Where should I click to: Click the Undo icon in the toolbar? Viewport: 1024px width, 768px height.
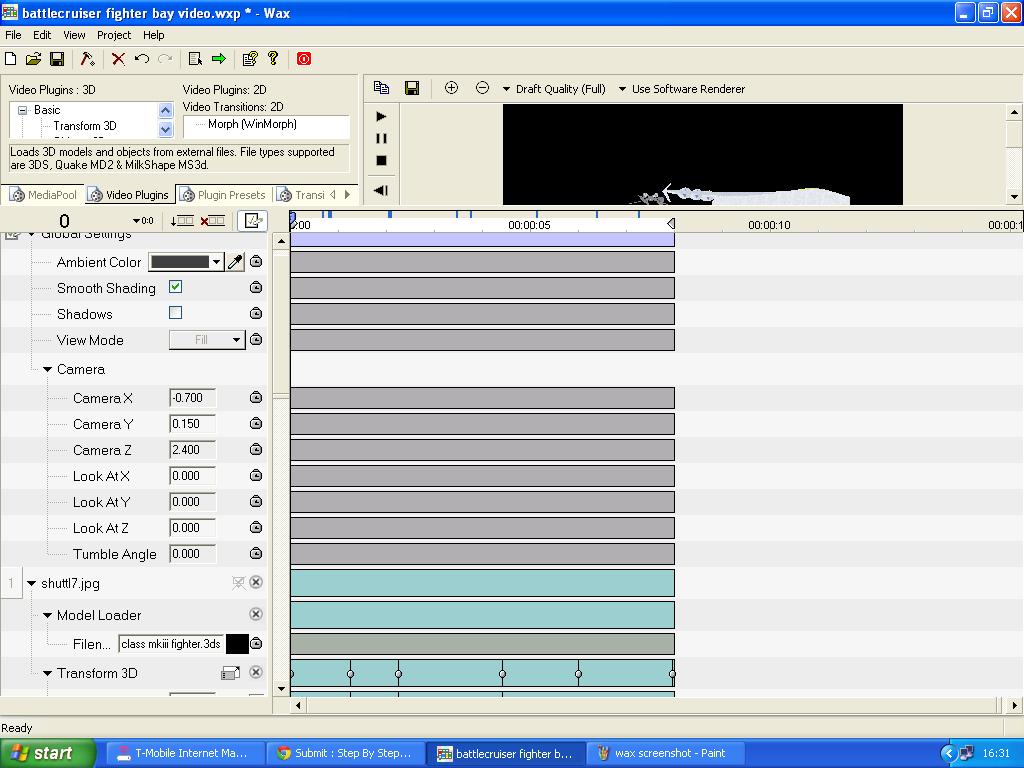coord(140,58)
